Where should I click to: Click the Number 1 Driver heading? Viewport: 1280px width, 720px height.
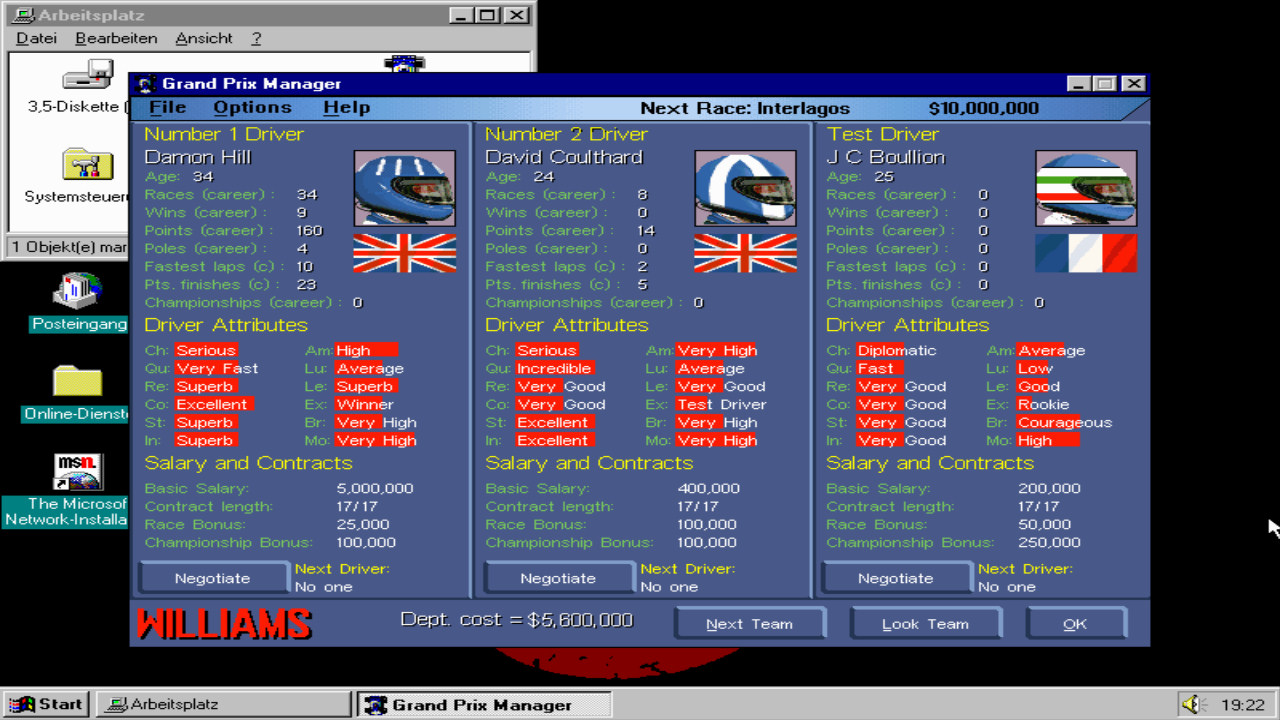(224, 134)
